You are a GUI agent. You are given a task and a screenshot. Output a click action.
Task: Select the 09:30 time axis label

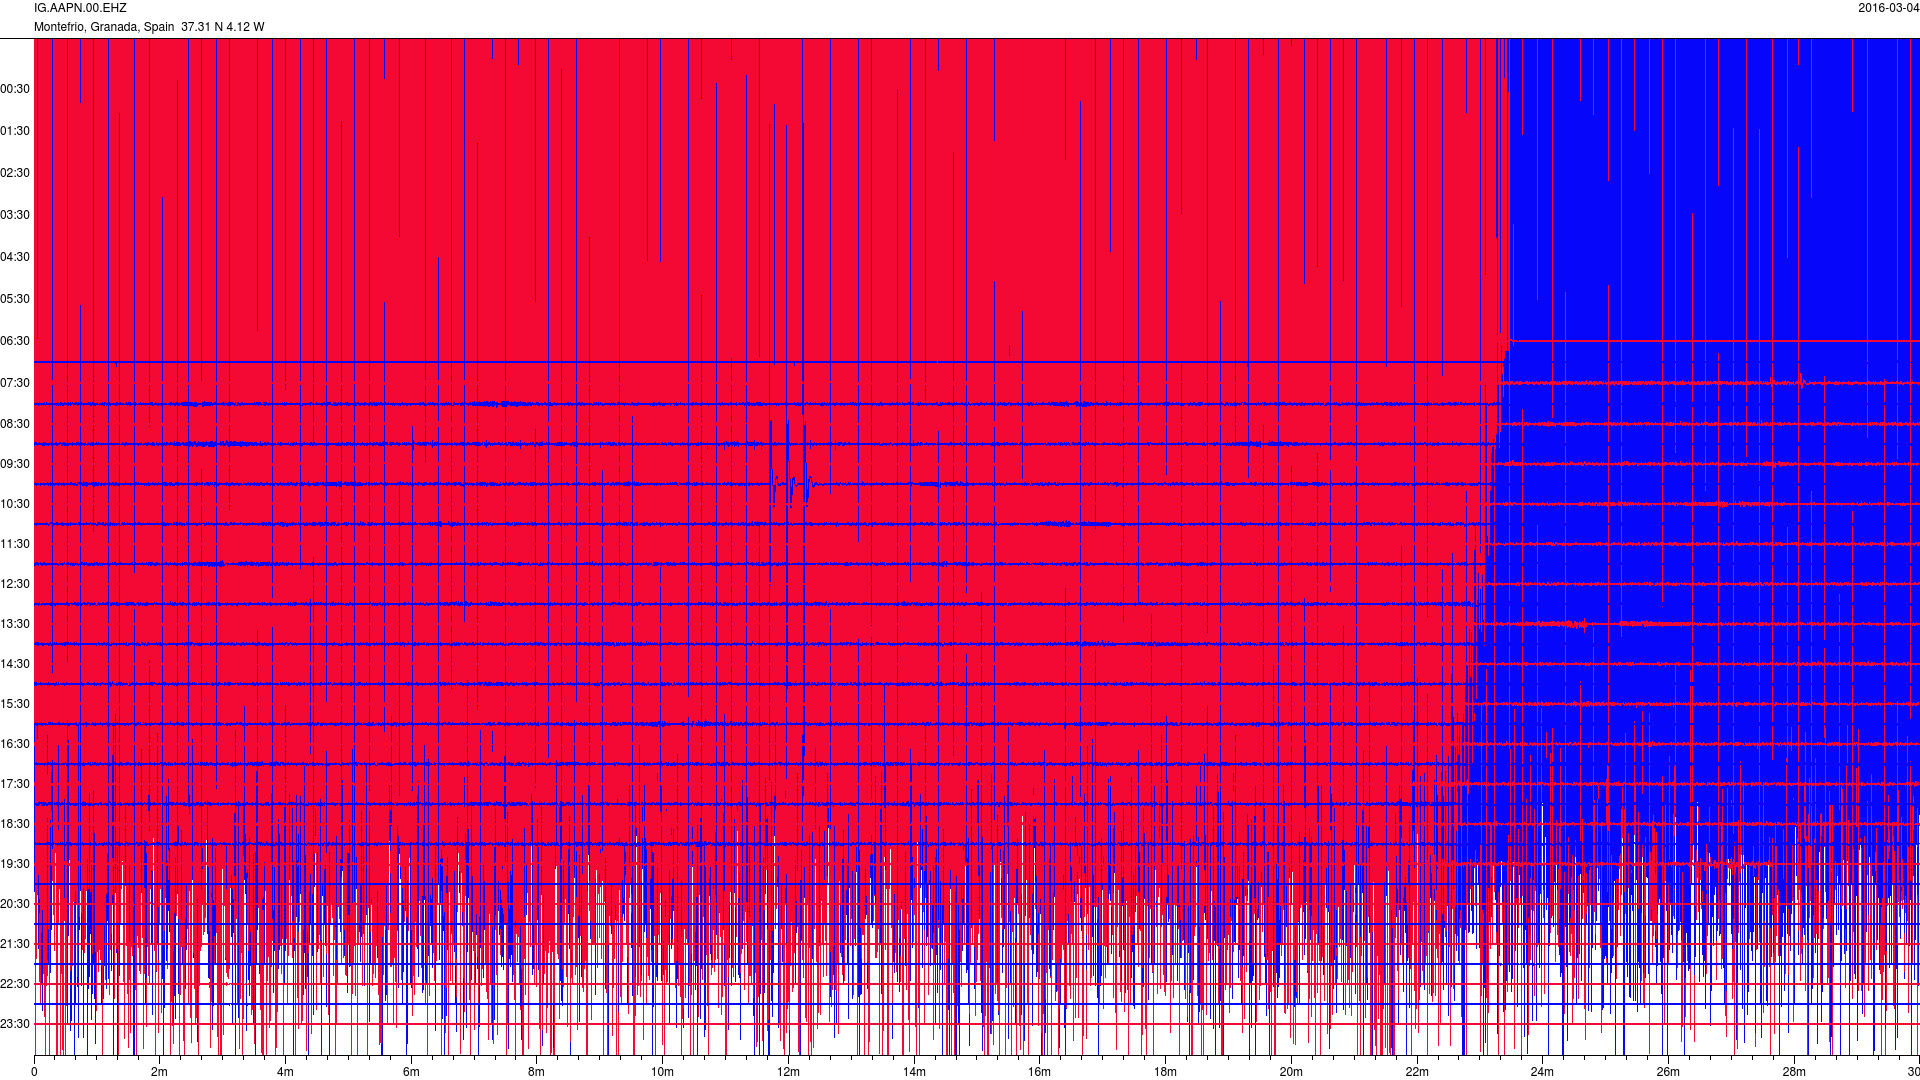15,464
